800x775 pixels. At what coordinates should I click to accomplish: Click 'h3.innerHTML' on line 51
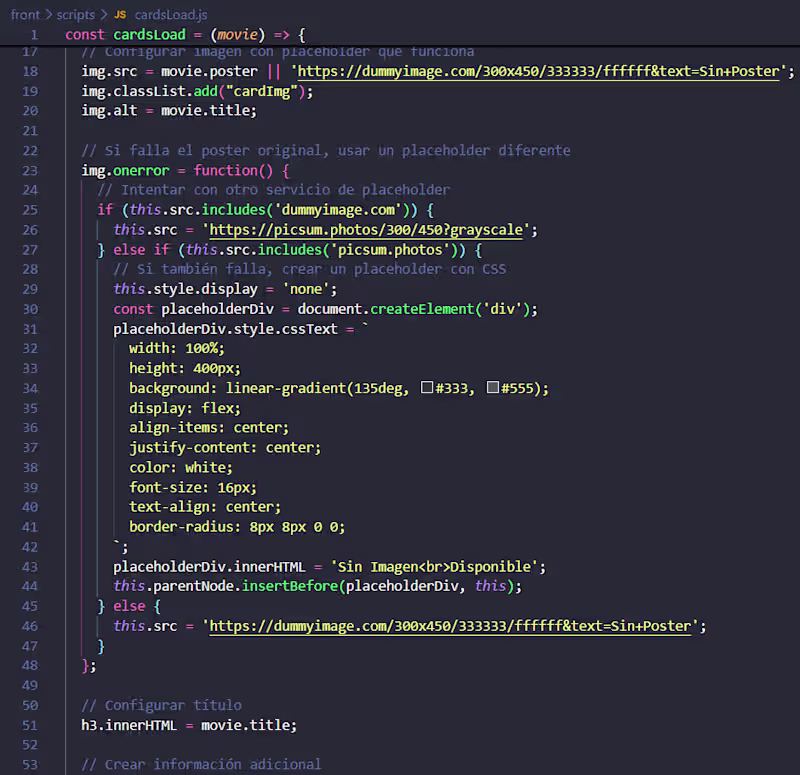click(x=129, y=725)
